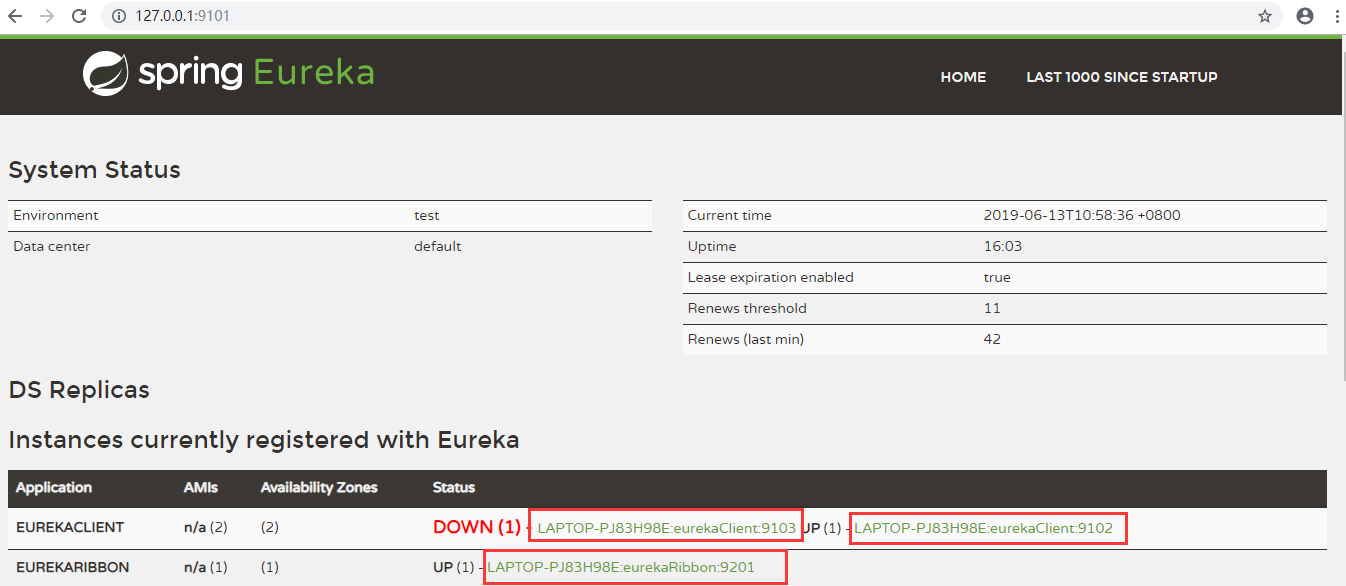Select the data center value default
This screenshot has width=1346, height=586.
point(438,246)
